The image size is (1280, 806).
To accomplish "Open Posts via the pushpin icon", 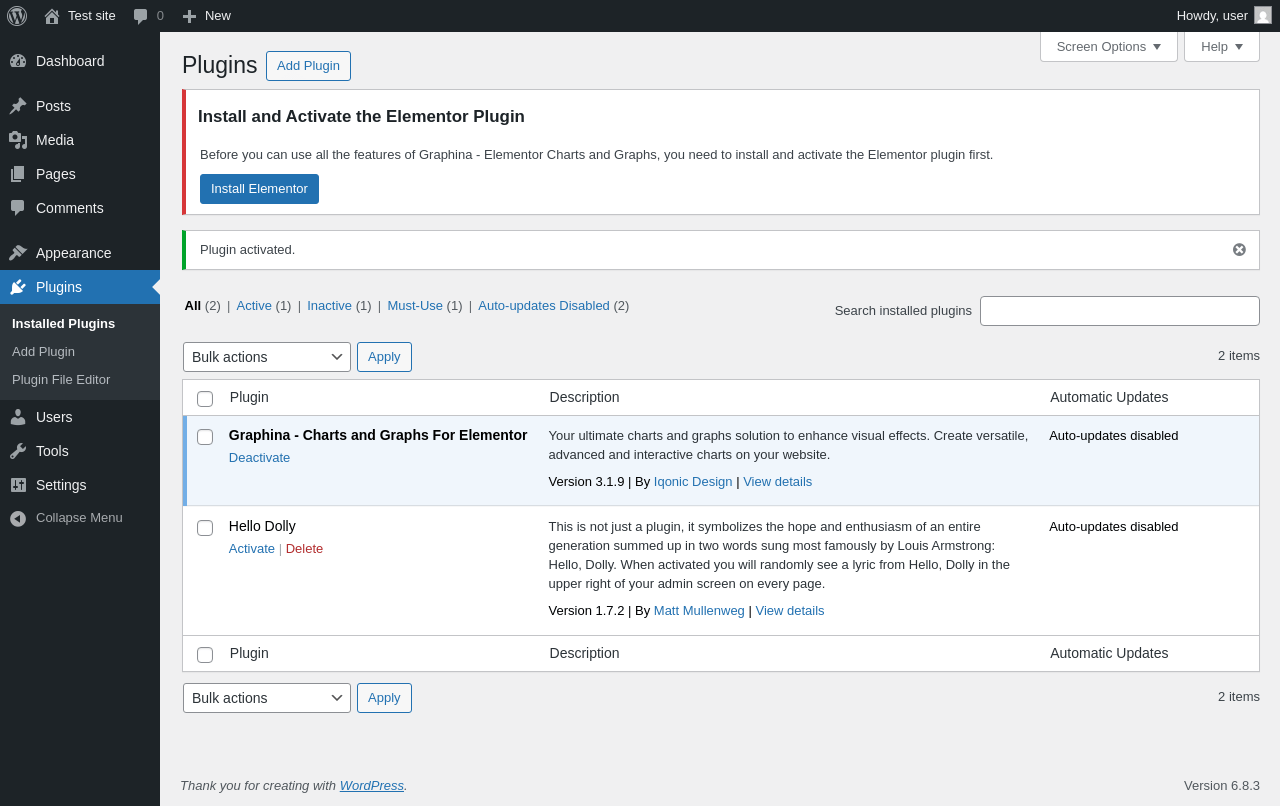I will click(18, 106).
